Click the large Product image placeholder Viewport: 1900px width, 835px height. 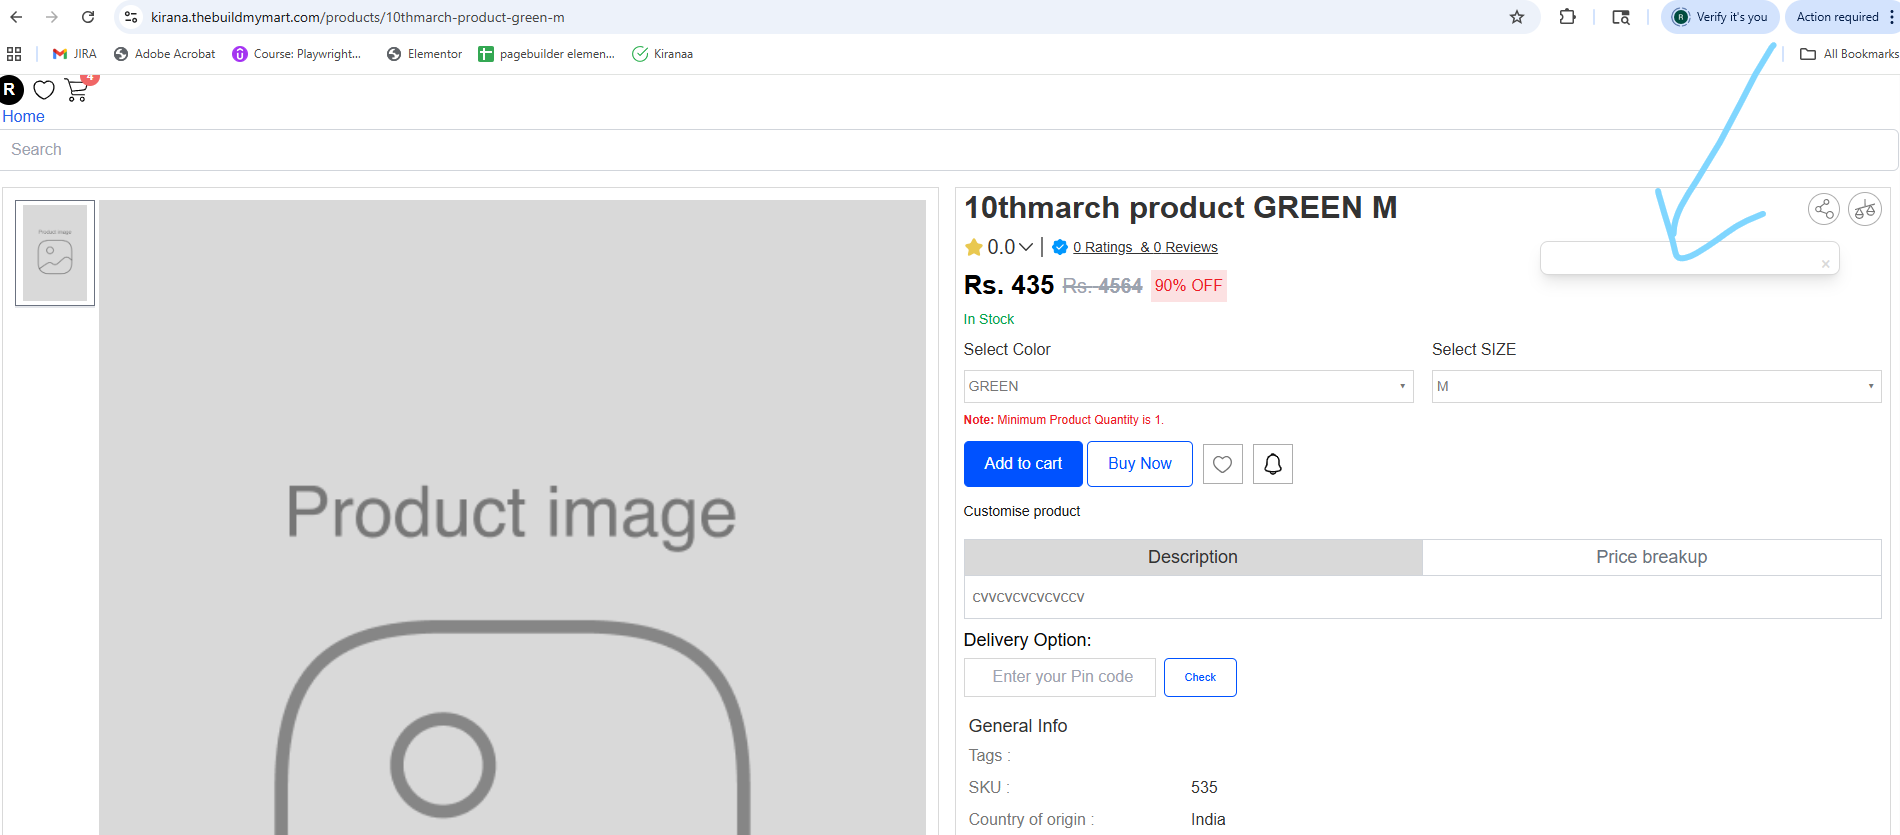point(512,517)
